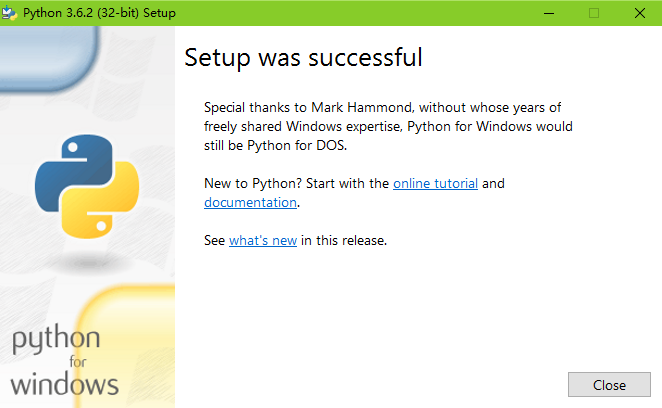Click the "python" word in the sidebar logo text
662x408 pixels.
click(x=56, y=339)
